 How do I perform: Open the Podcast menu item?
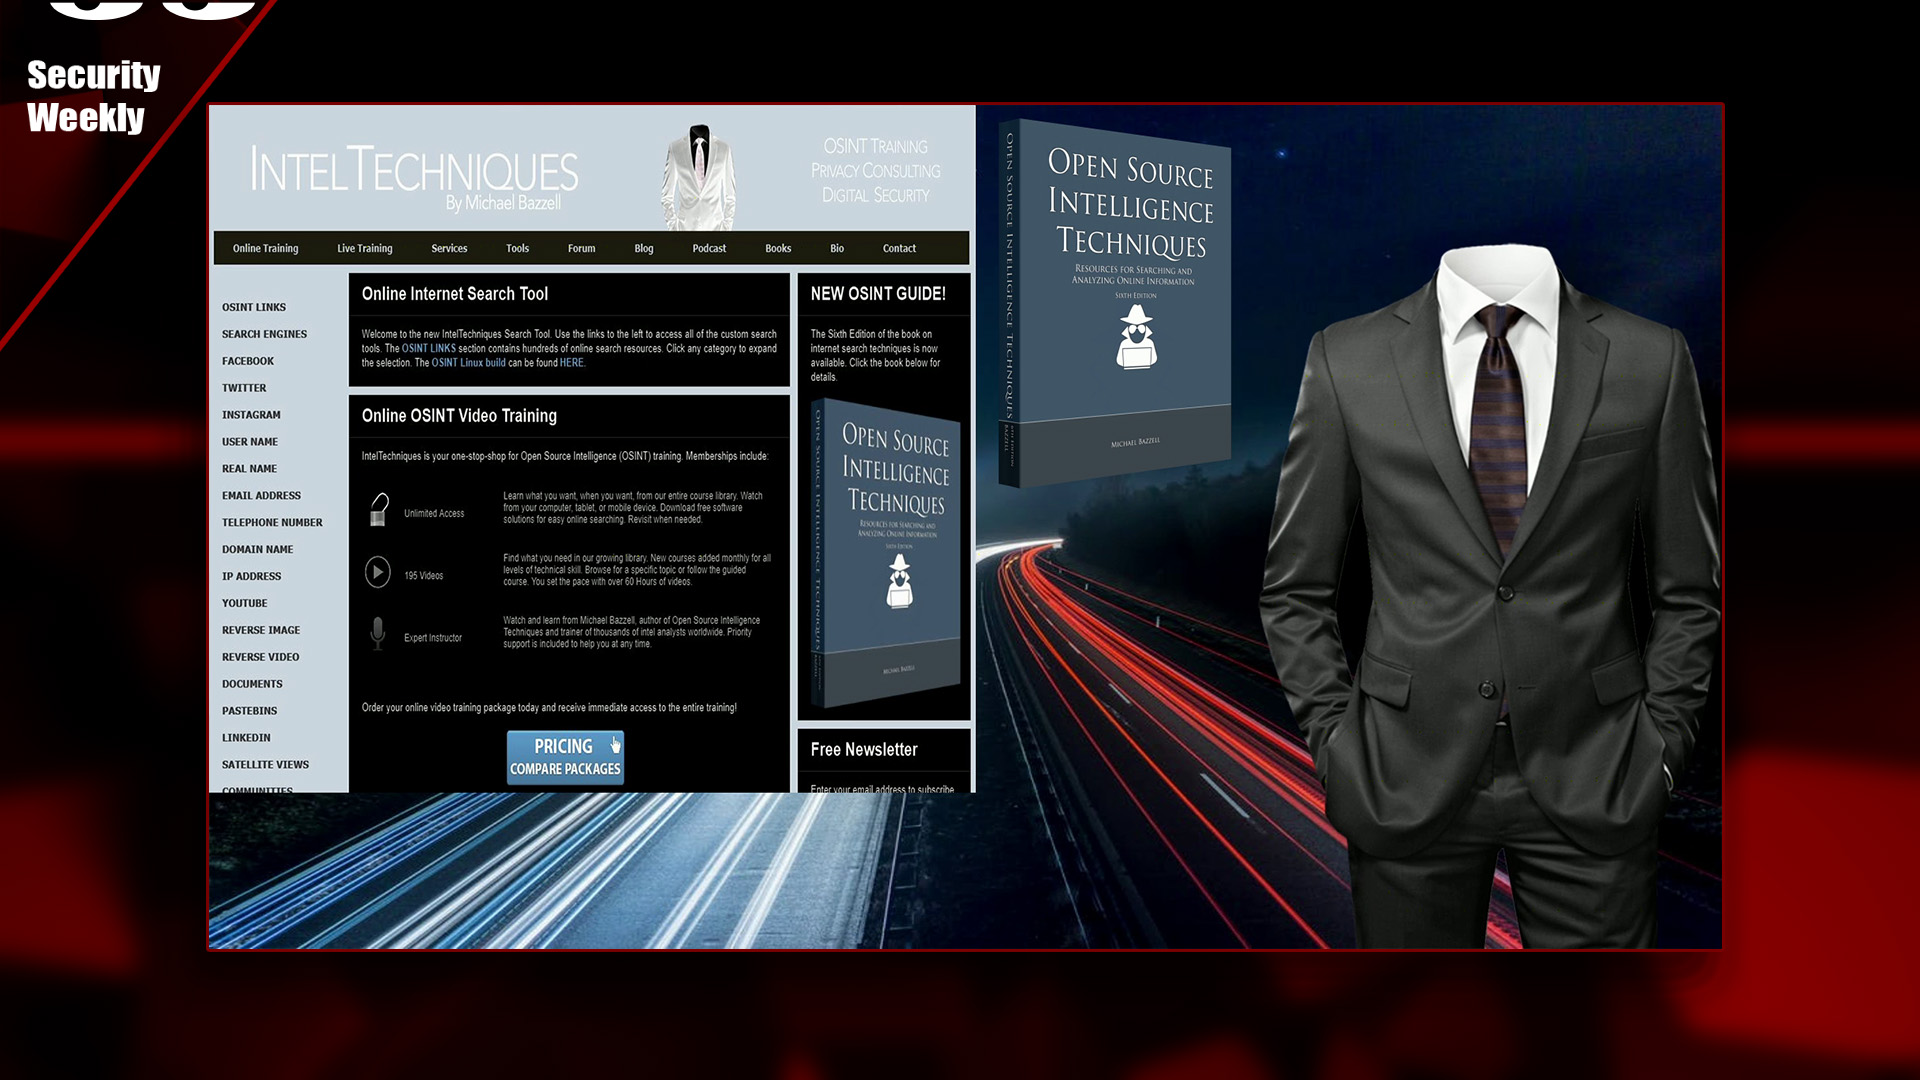[709, 248]
